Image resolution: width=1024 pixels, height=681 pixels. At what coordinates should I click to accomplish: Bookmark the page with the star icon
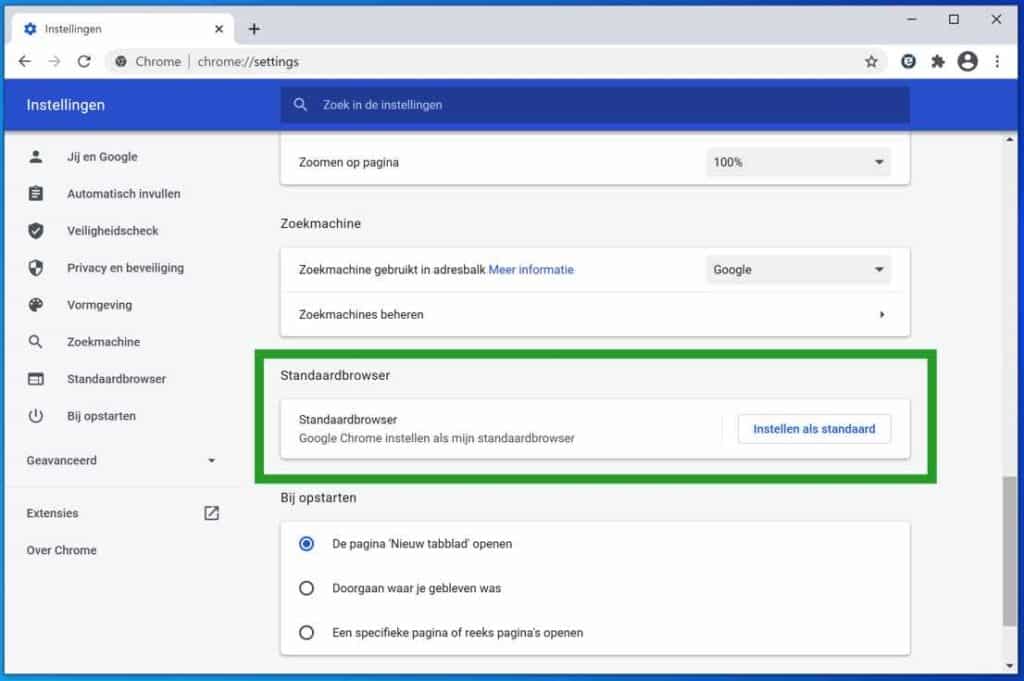click(x=870, y=61)
